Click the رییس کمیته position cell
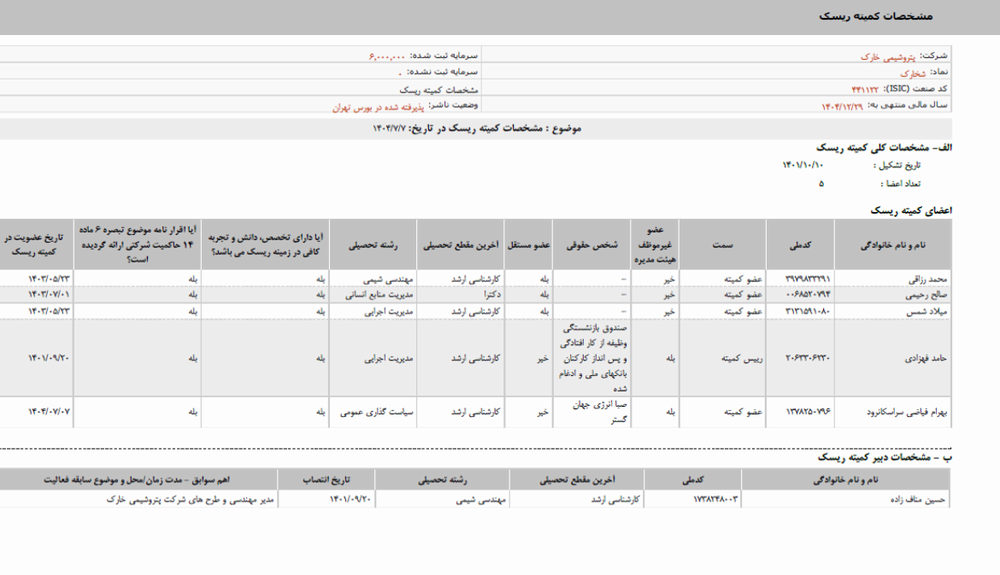This screenshot has height=575, width=1000. (725, 356)
